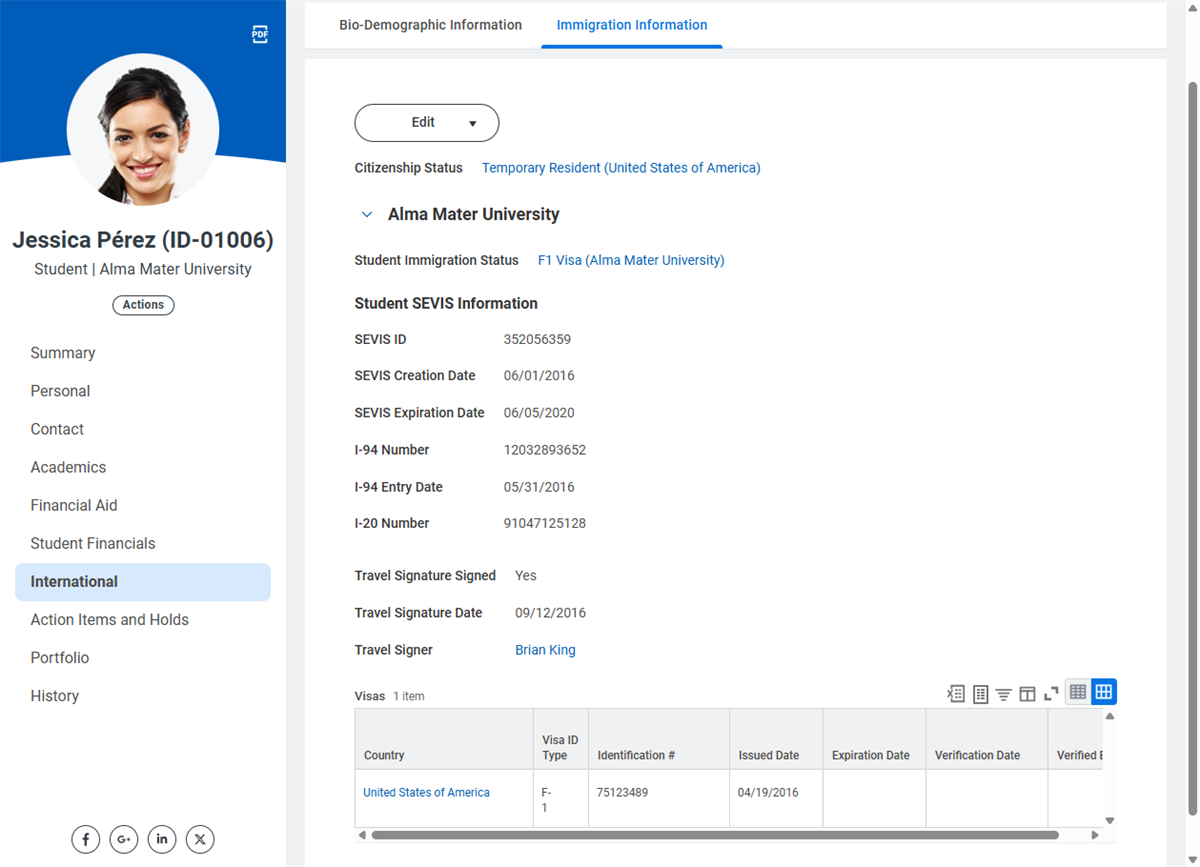The image size is (1200, 867).
Task: Filter the Visas table
Action: click(1003, 693)
